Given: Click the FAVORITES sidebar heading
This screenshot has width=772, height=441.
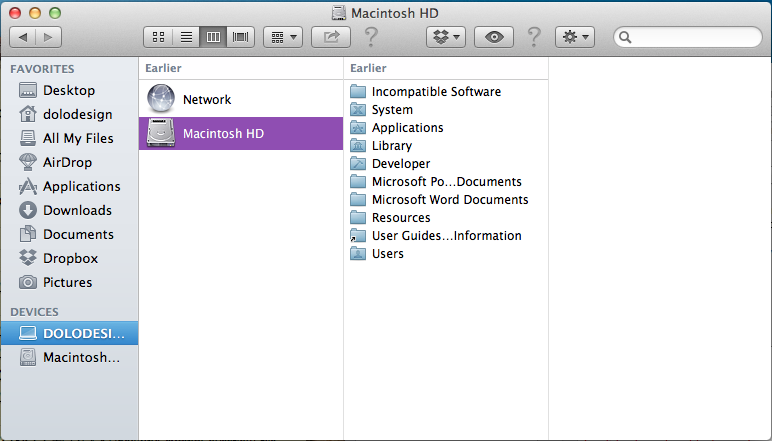Looking at the screenshot, I should (42, 69).
